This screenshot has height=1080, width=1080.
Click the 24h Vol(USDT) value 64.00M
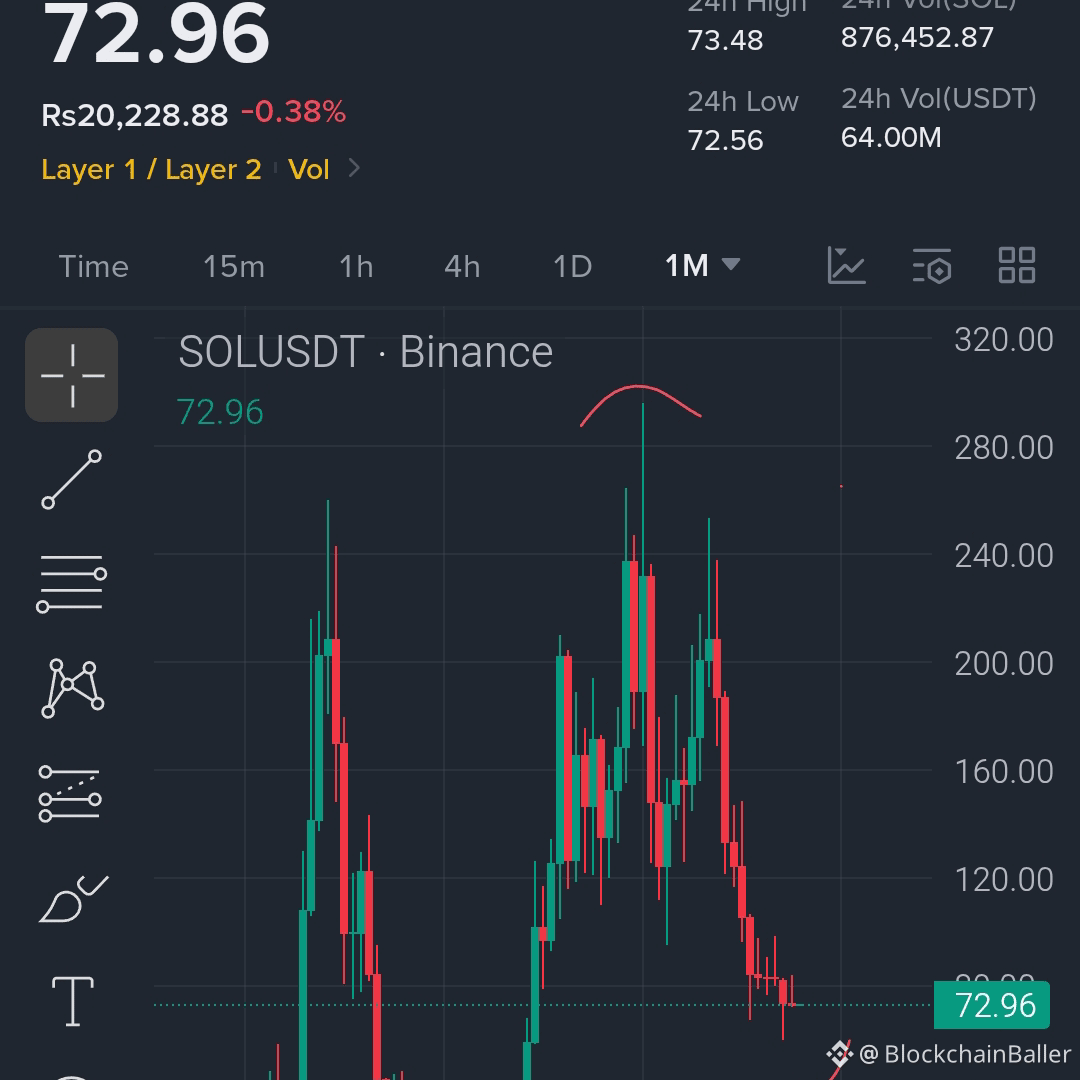click(891, 138)
